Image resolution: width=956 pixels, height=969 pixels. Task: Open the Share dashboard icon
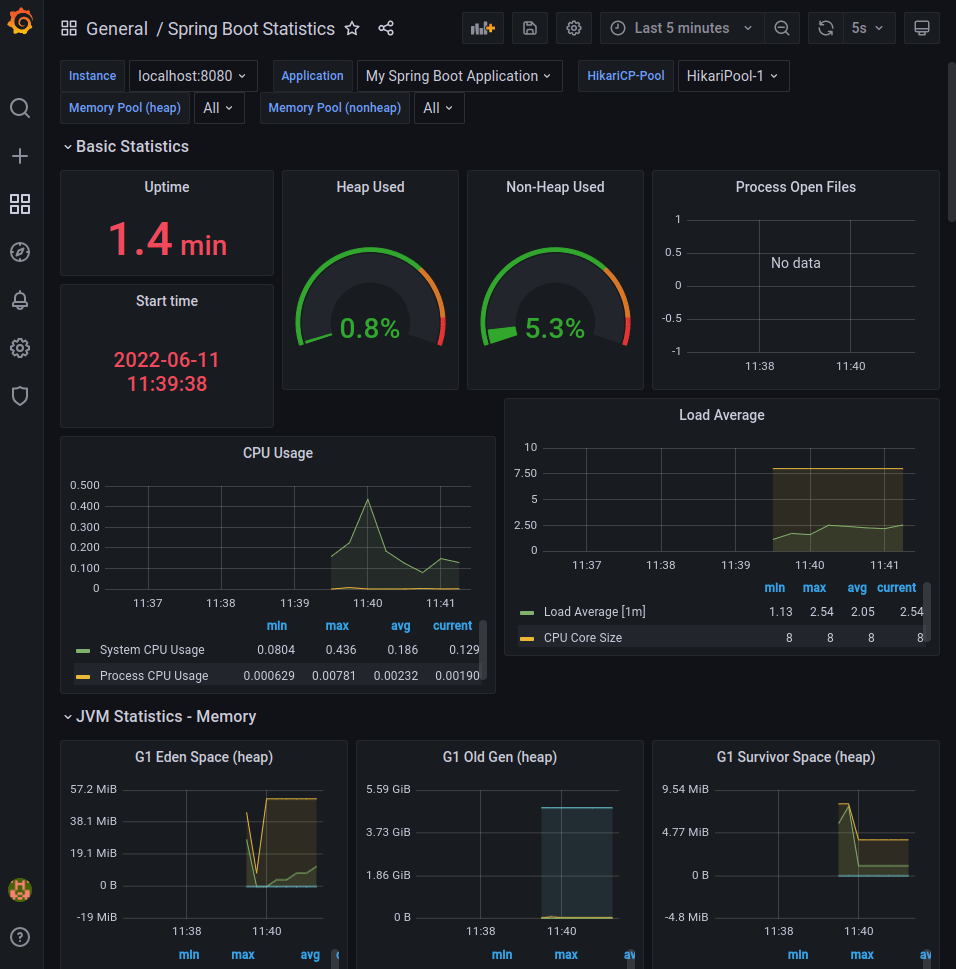click(x=386, y=29)
